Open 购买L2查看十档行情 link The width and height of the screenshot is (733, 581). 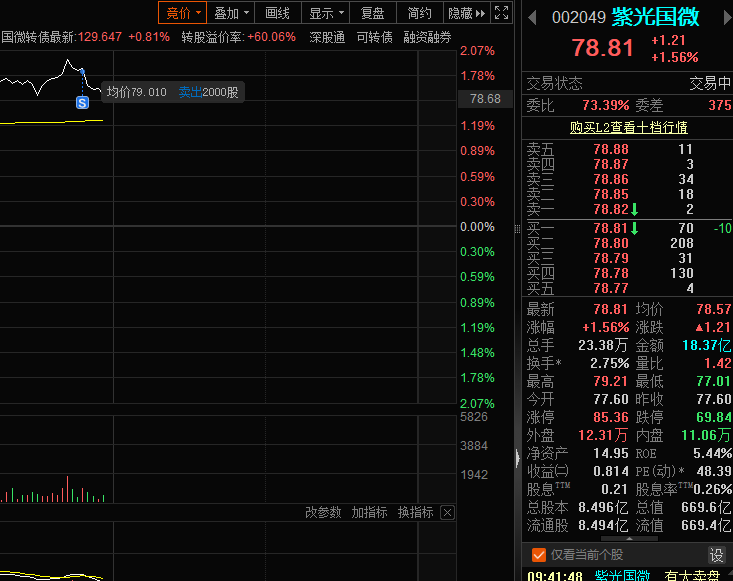point(628,127)
